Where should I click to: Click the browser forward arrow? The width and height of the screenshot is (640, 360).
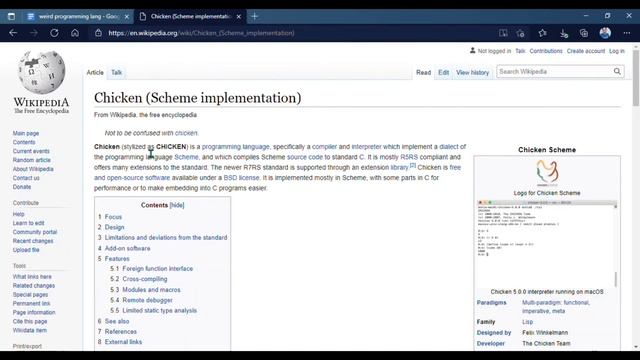(x=34, y=33)
